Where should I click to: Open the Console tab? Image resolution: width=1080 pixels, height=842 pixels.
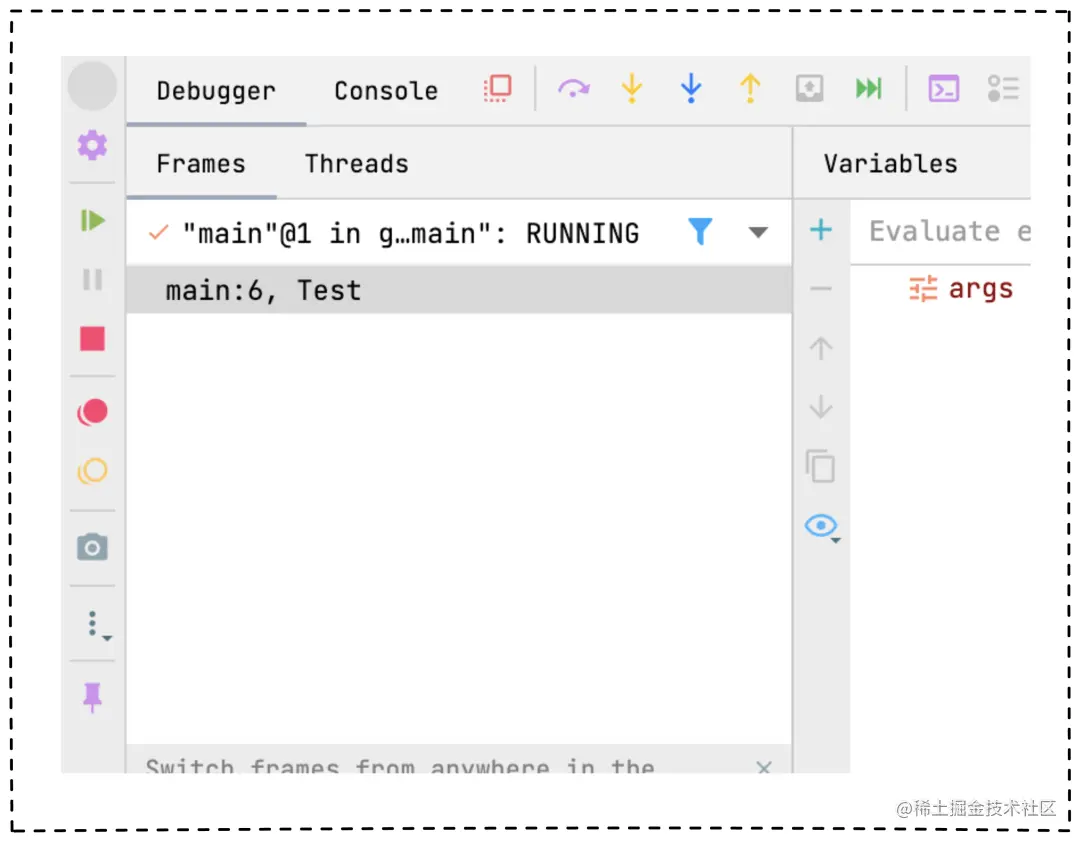pos(386,91)
